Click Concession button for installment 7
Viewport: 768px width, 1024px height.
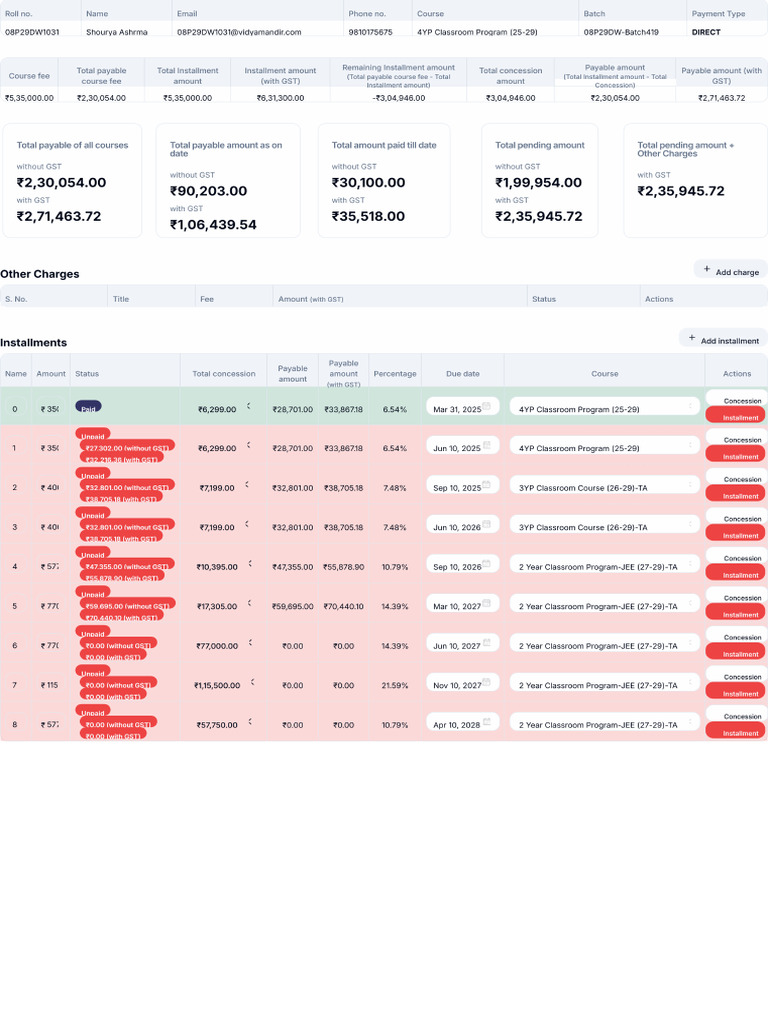[x=737, y=675]
